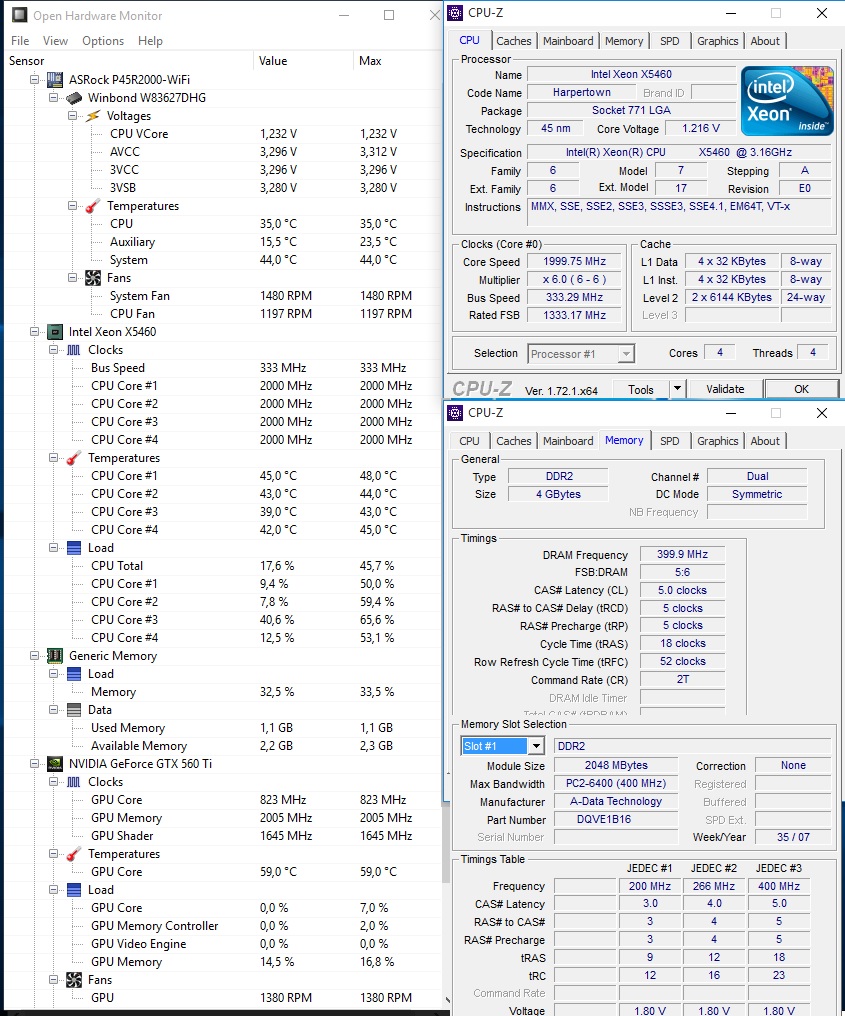Open the Options menu

pos(103,41)
